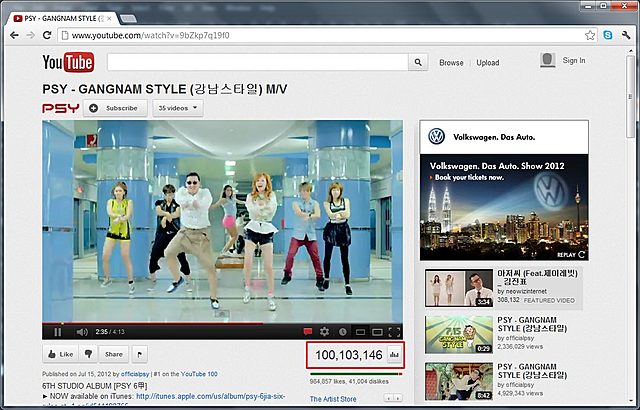Click the YouTube logo
The height and width of the screenshot is (410, 640).
pos(68,62)
